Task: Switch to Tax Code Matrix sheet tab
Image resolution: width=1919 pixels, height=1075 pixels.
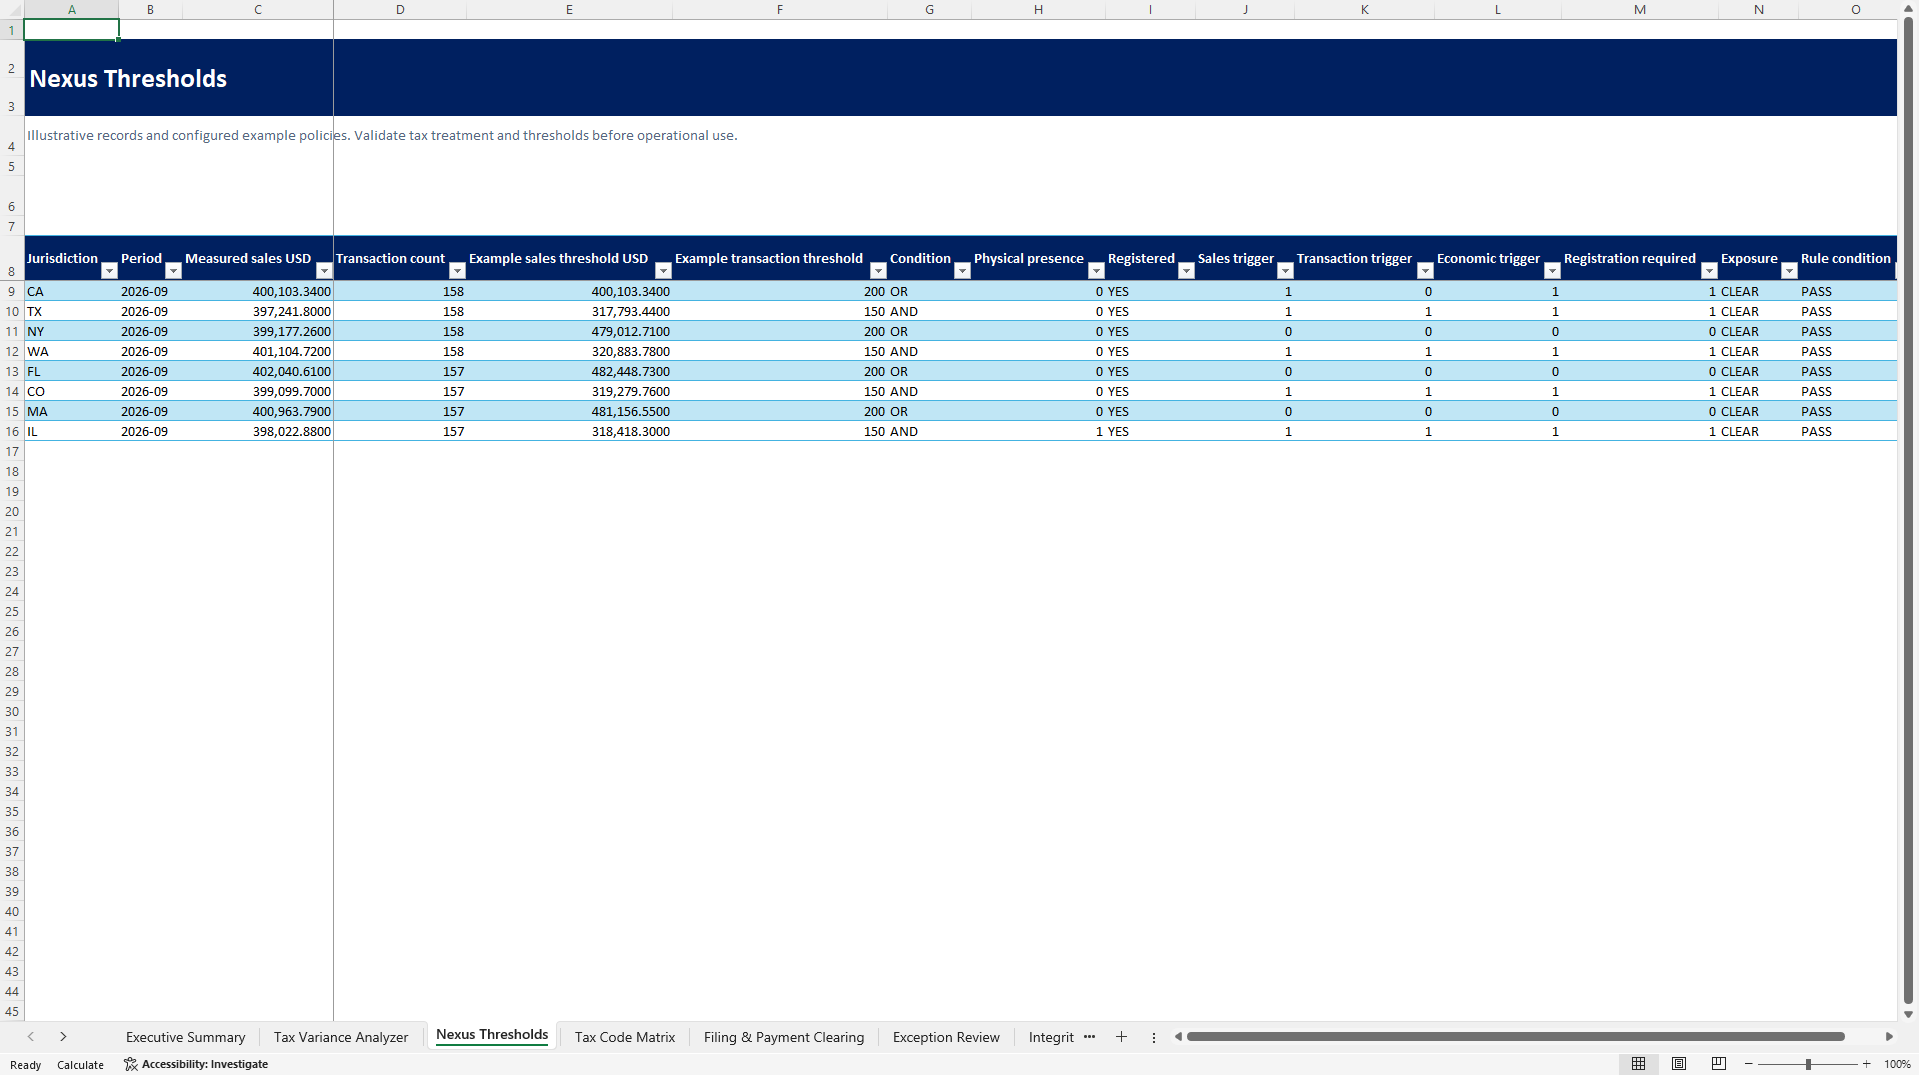Action: 625,1037
